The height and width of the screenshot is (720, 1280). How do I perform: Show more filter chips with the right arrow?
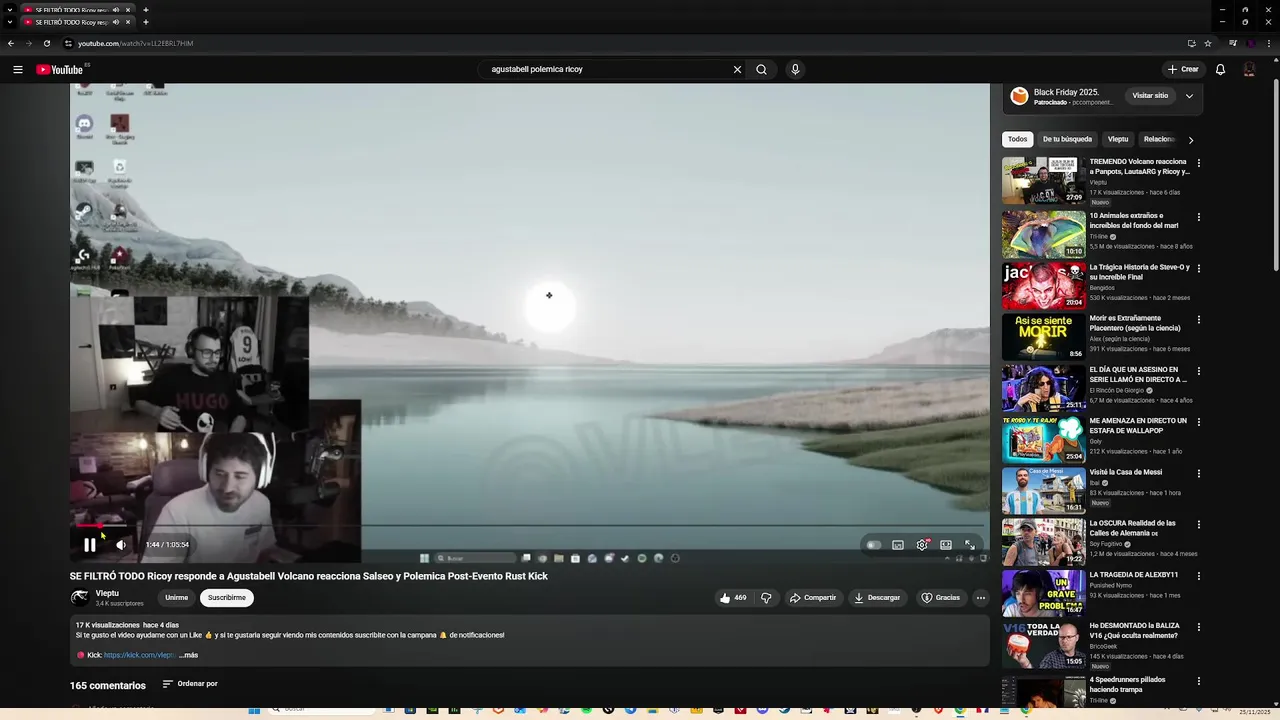click(x=1190, y=140)
